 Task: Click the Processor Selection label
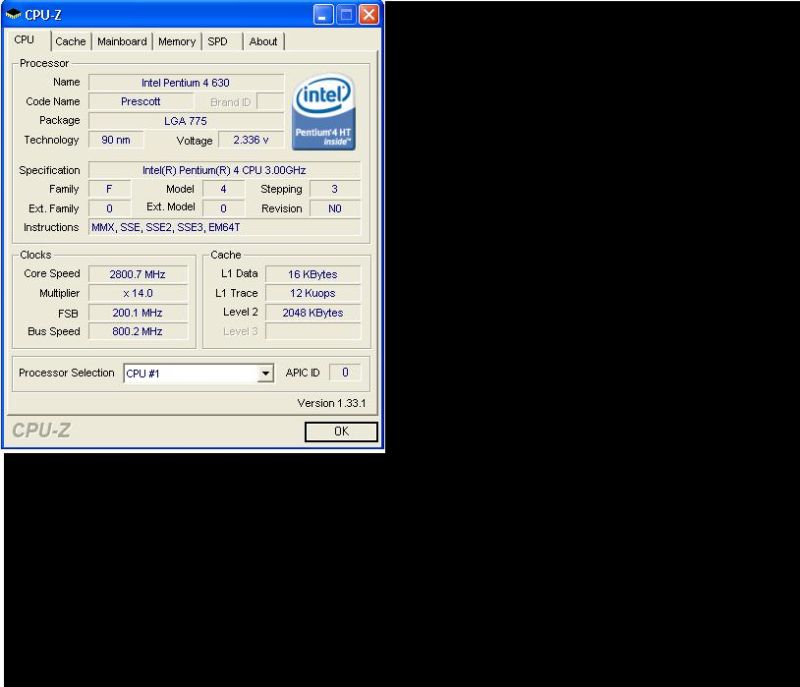66,373
